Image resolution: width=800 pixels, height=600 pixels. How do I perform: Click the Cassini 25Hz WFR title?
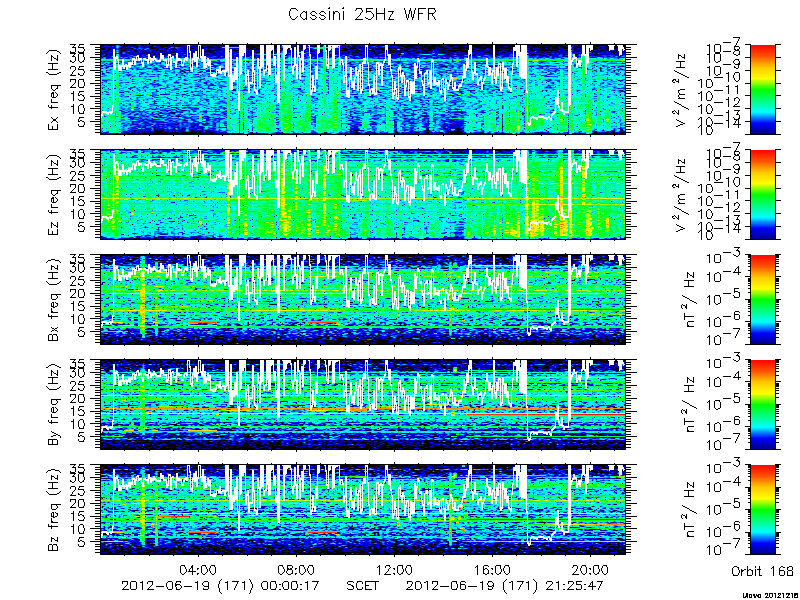pos(362,14)
